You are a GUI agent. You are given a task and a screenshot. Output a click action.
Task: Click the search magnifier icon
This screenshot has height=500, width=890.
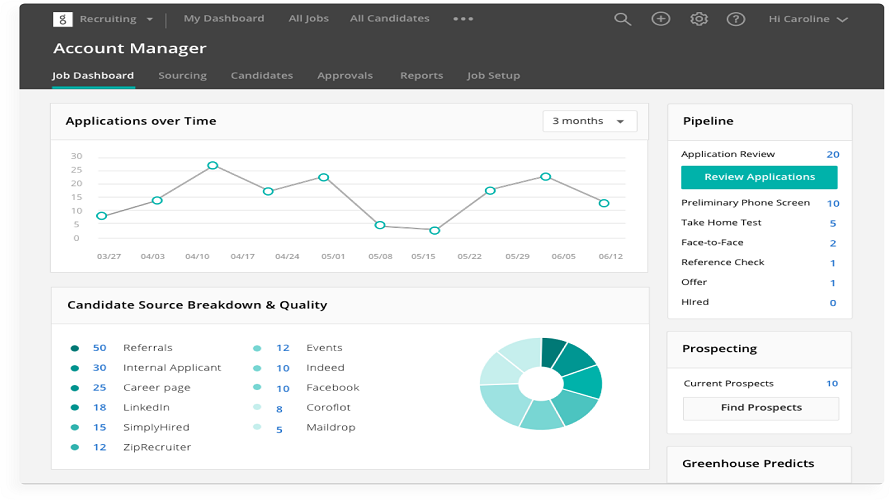point(623,19)
